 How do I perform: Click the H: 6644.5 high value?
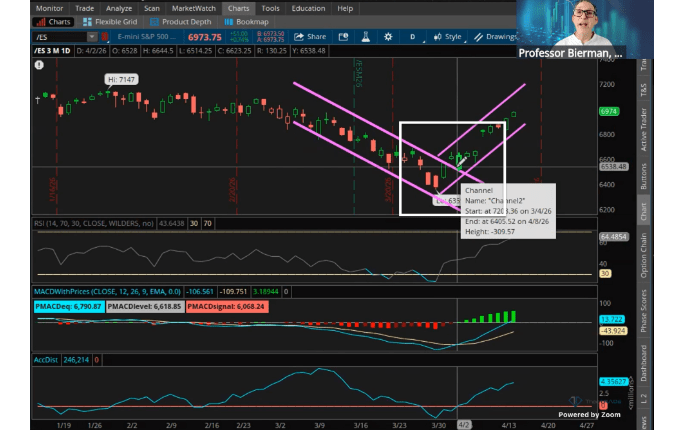[x=158, y=51]
